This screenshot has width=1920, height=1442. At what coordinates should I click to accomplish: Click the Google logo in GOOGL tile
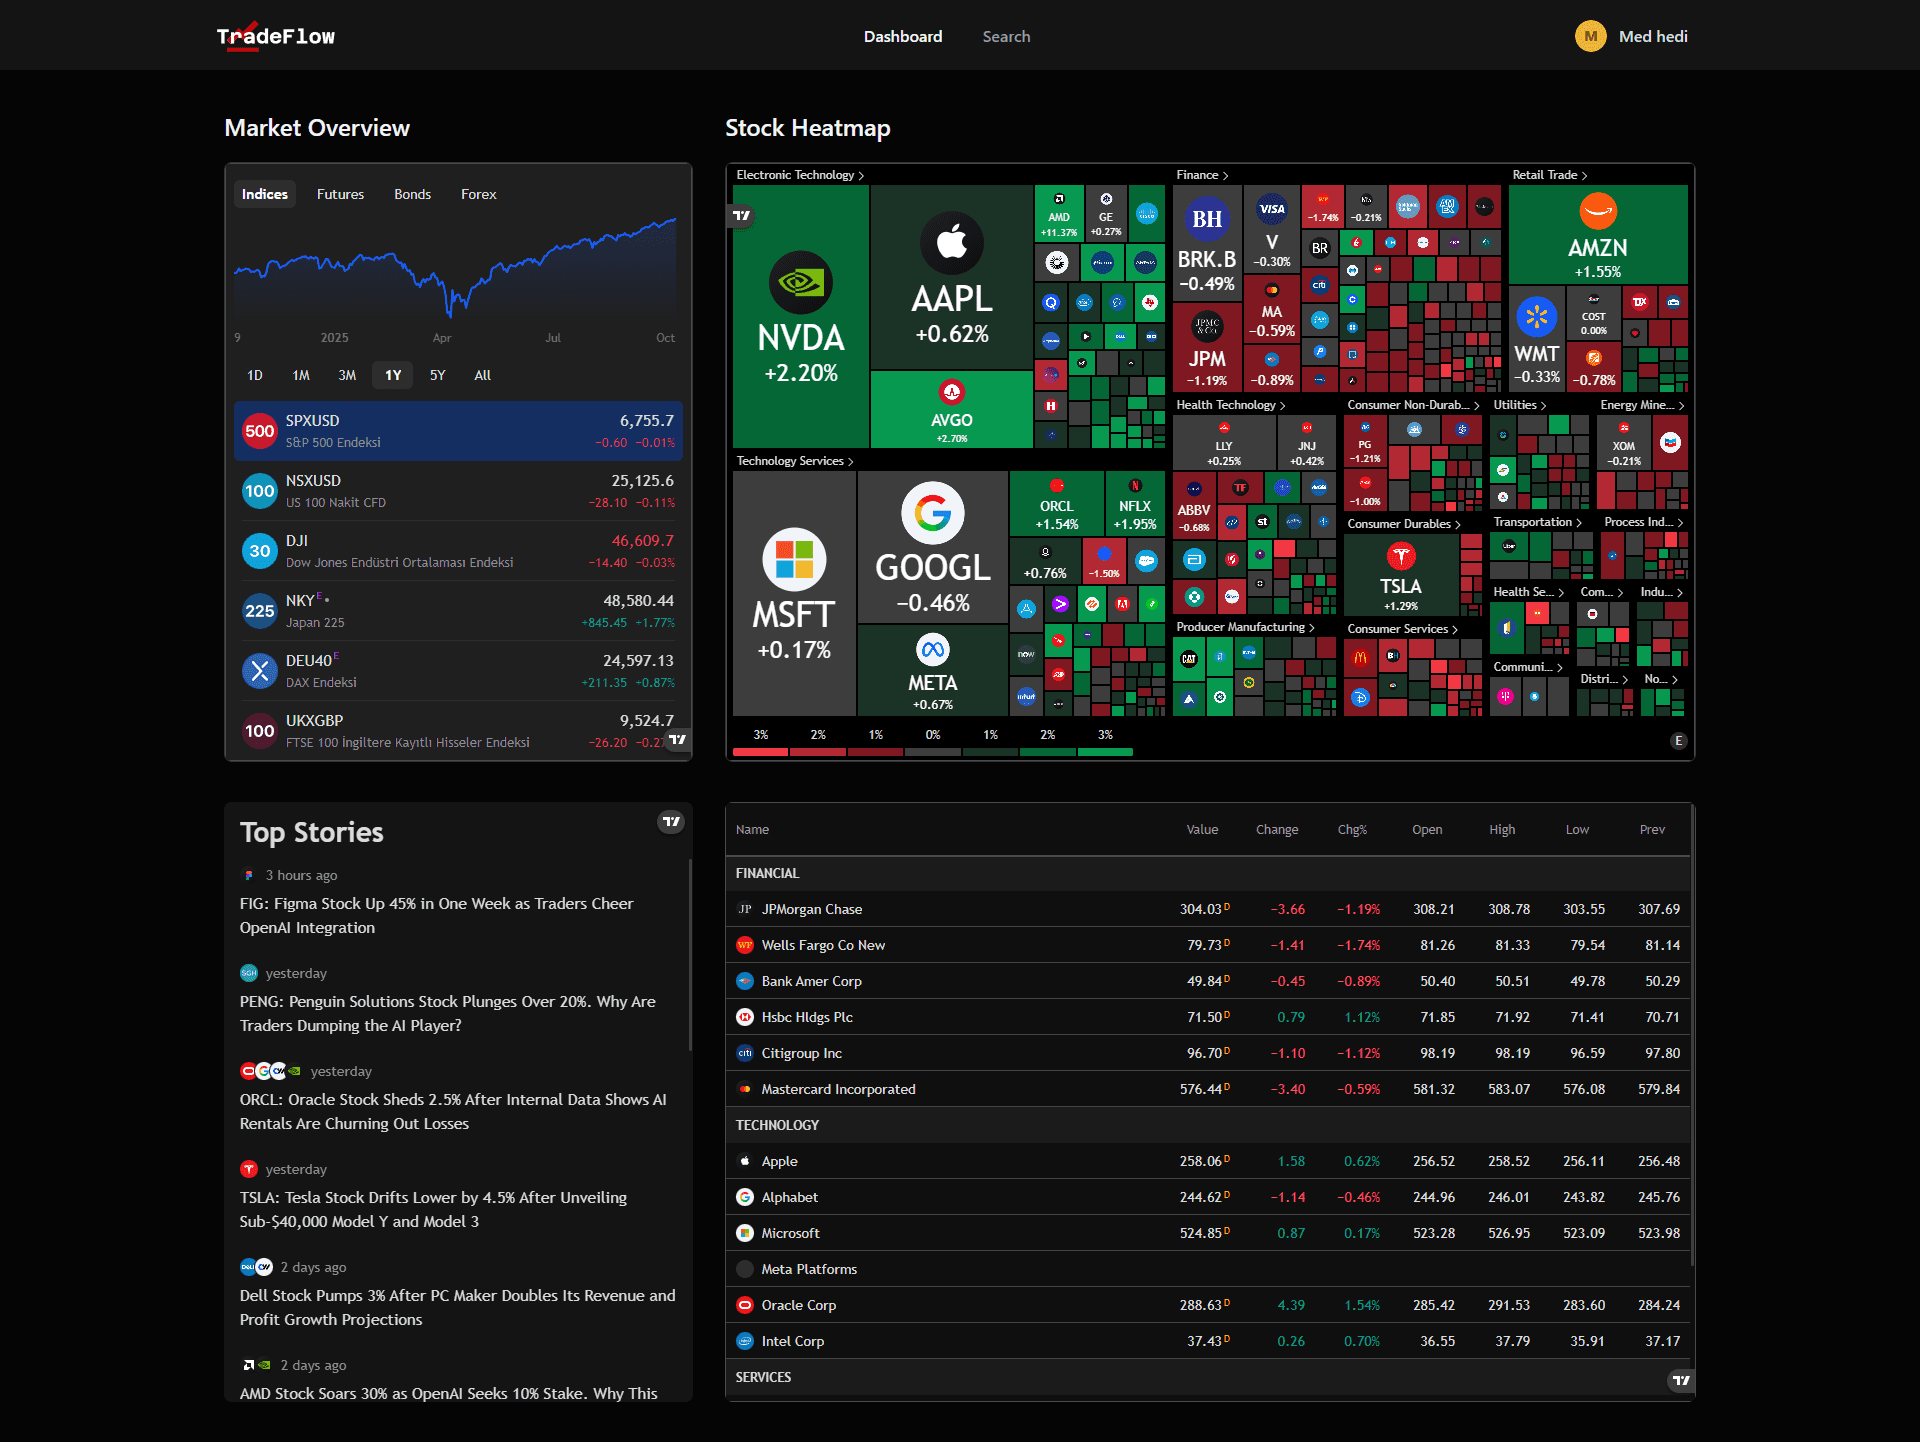pos(932,513)
